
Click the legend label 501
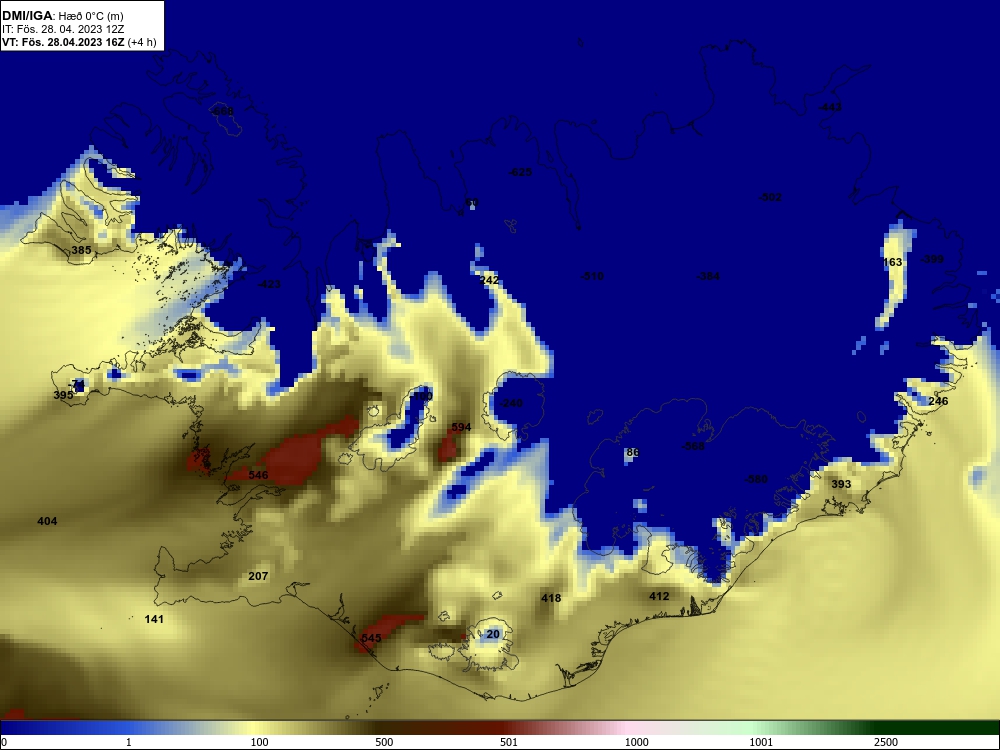[x=509, y=742]
